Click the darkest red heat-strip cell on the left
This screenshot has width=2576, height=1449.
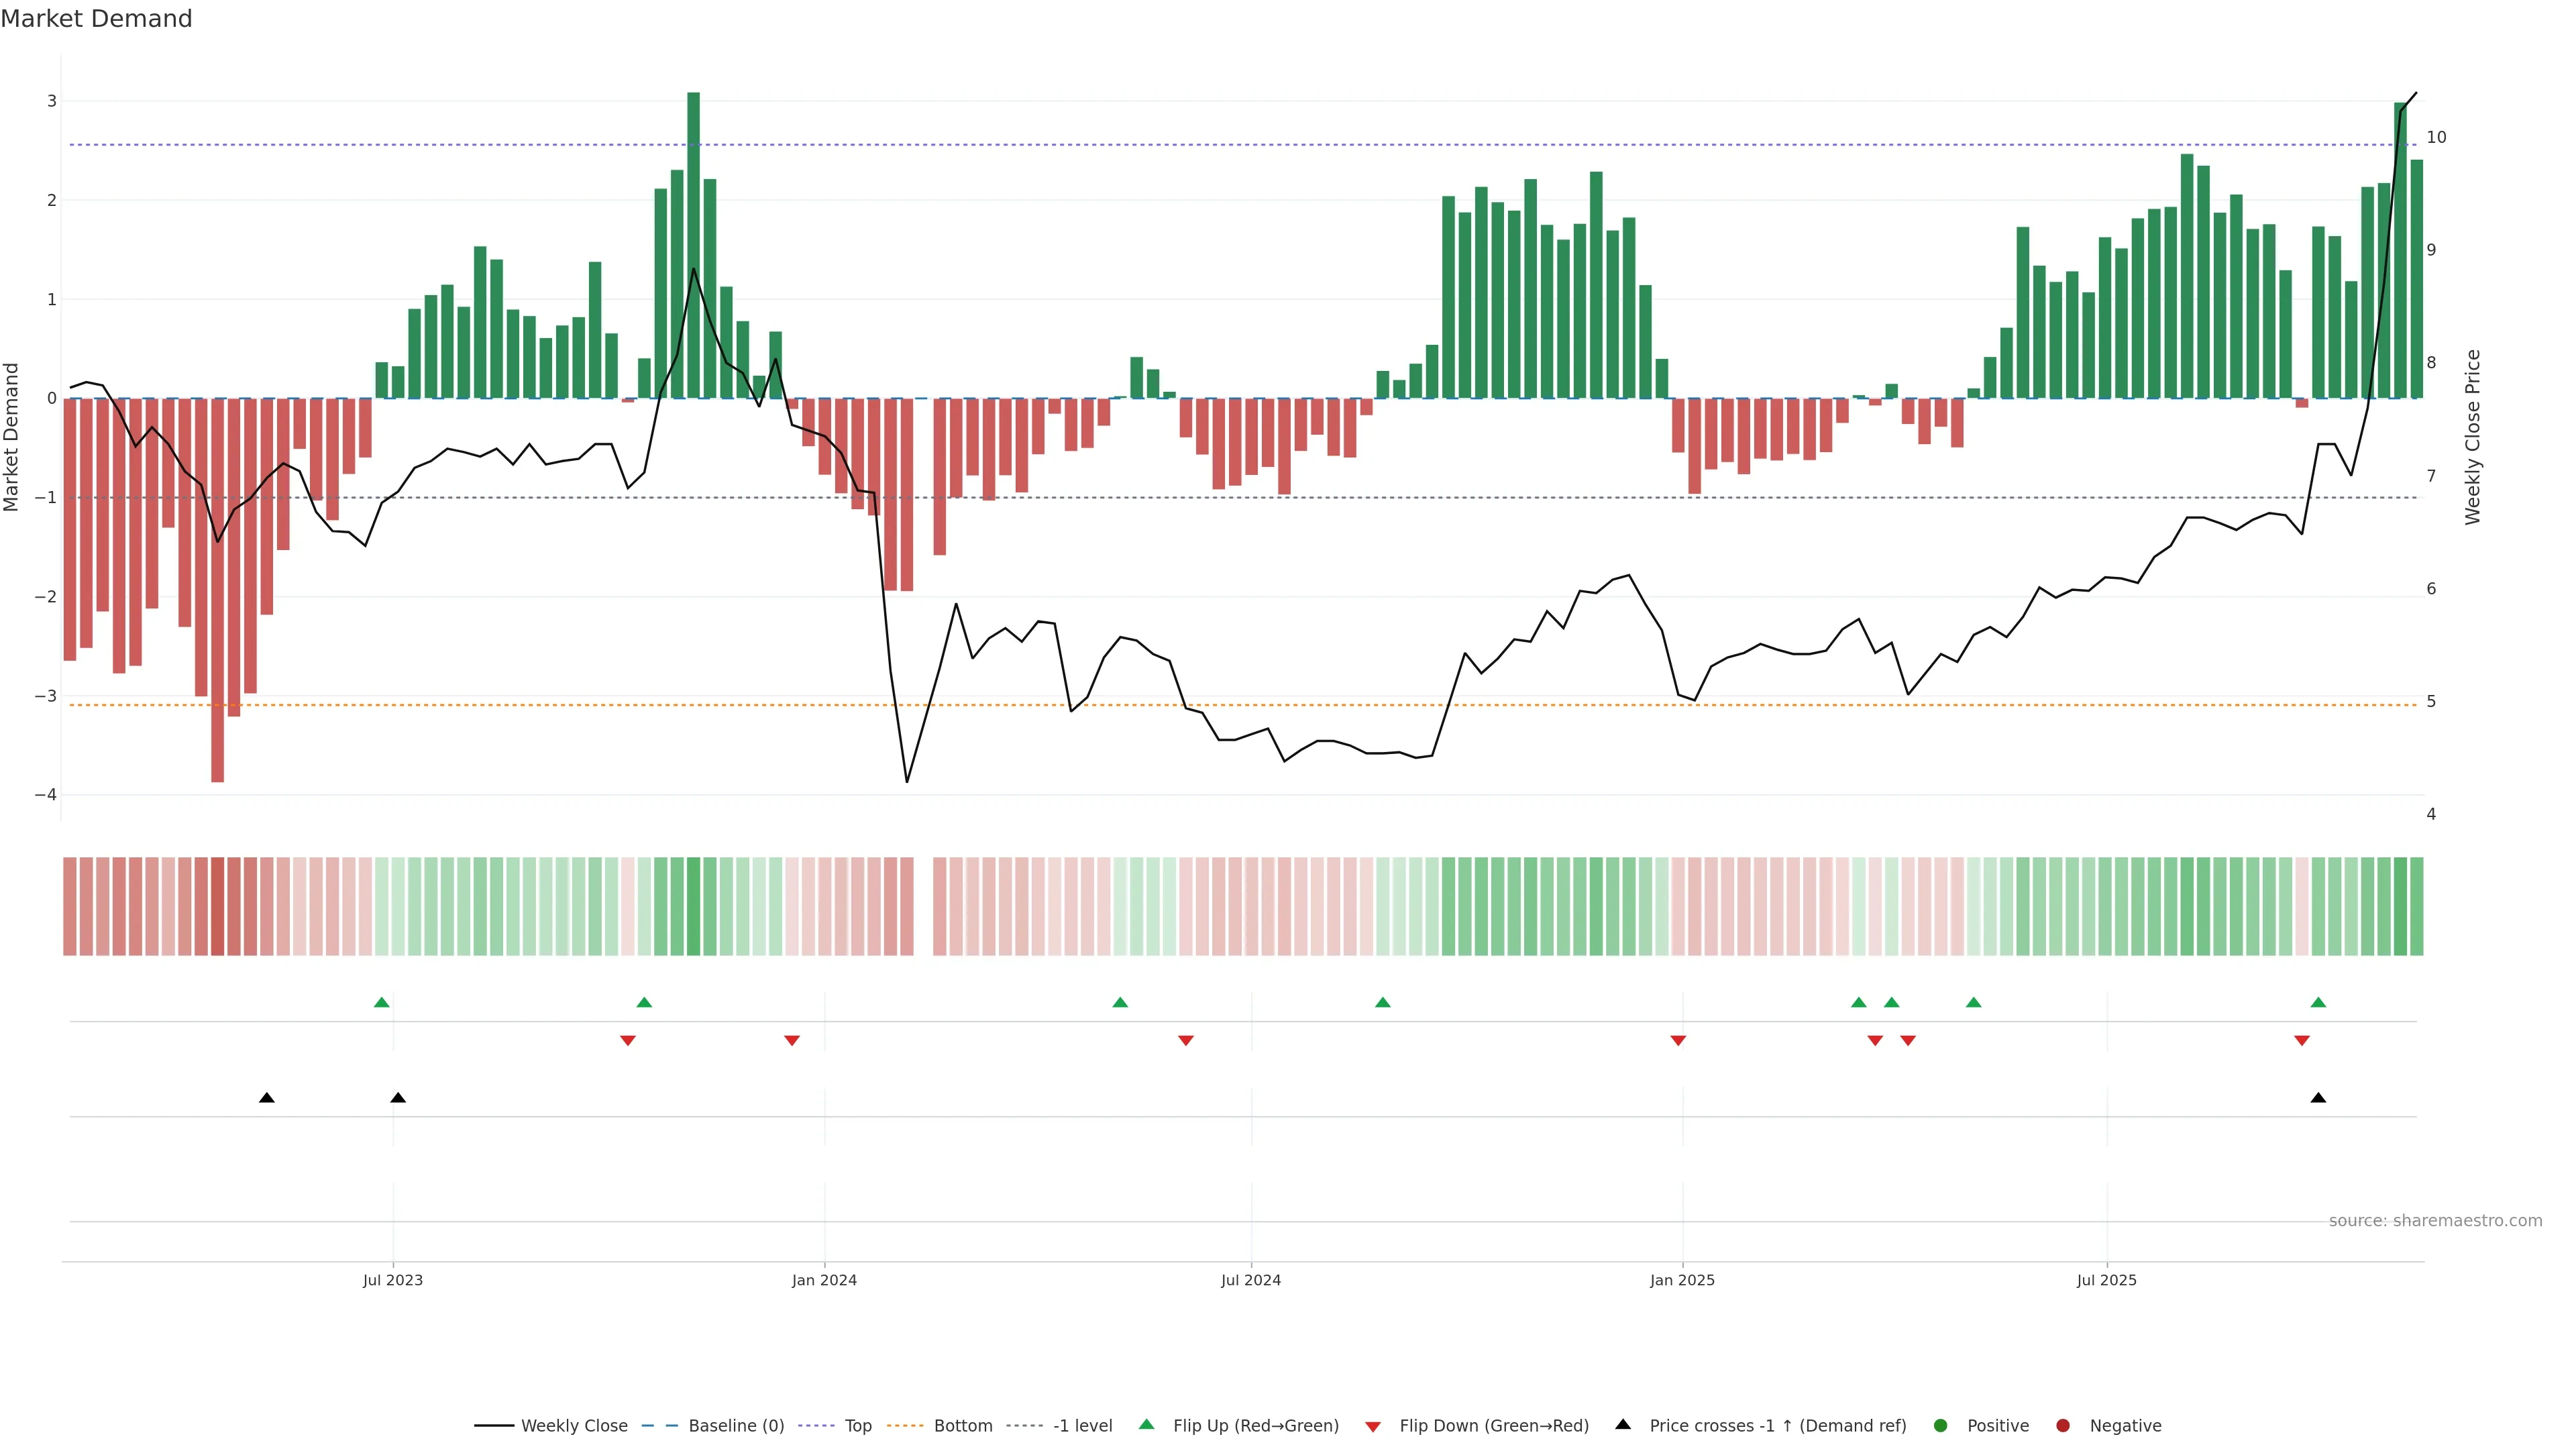pos(217,906)
